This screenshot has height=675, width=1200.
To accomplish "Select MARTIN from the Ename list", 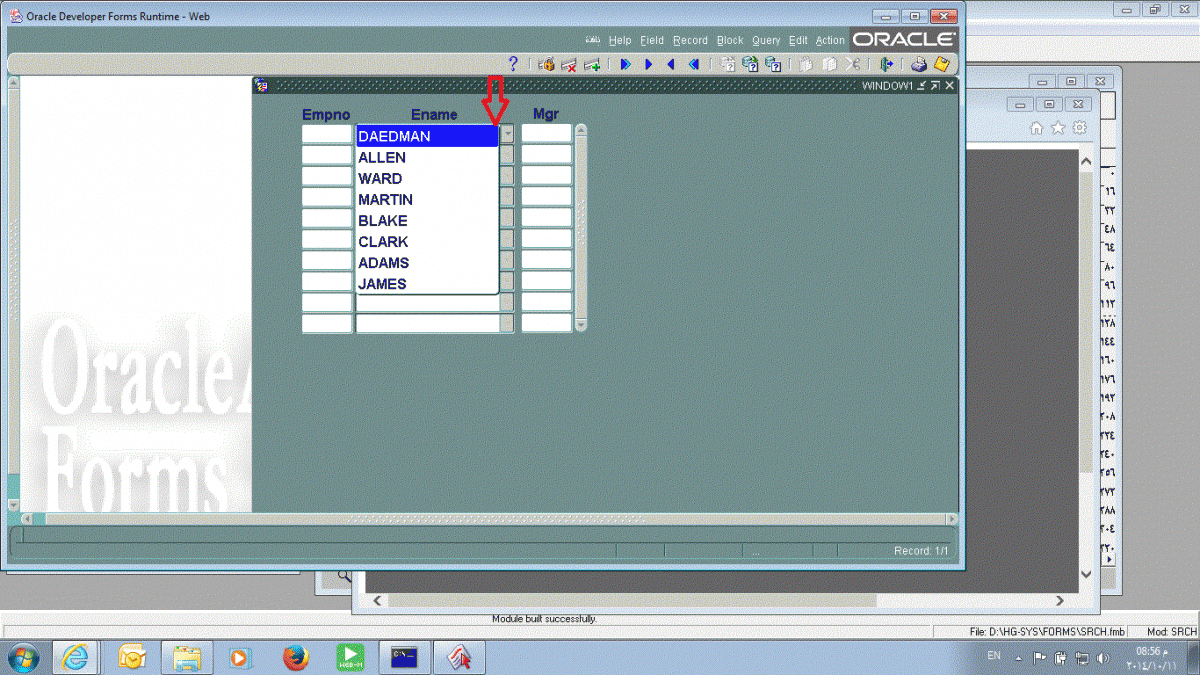I will coord(386,200).
